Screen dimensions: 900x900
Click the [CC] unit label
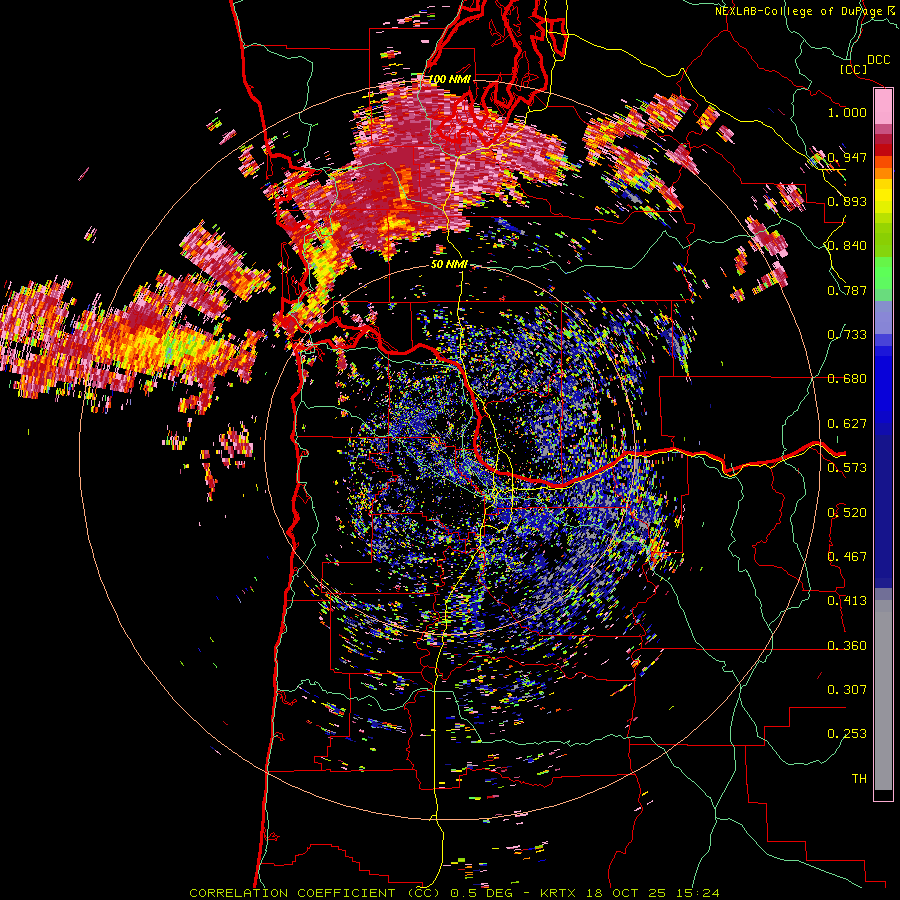[853, 69]
